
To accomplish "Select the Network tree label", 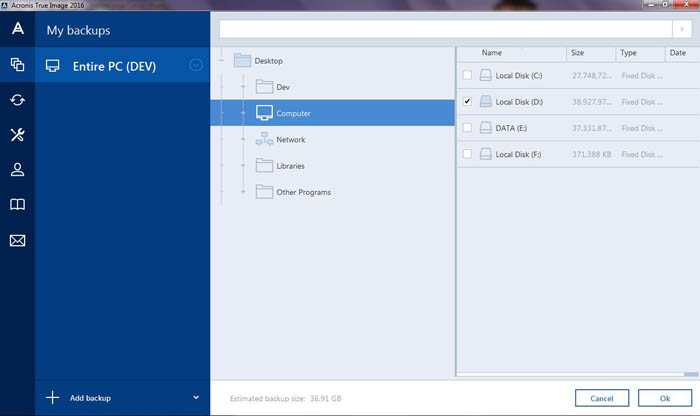I will click(291, 139).
